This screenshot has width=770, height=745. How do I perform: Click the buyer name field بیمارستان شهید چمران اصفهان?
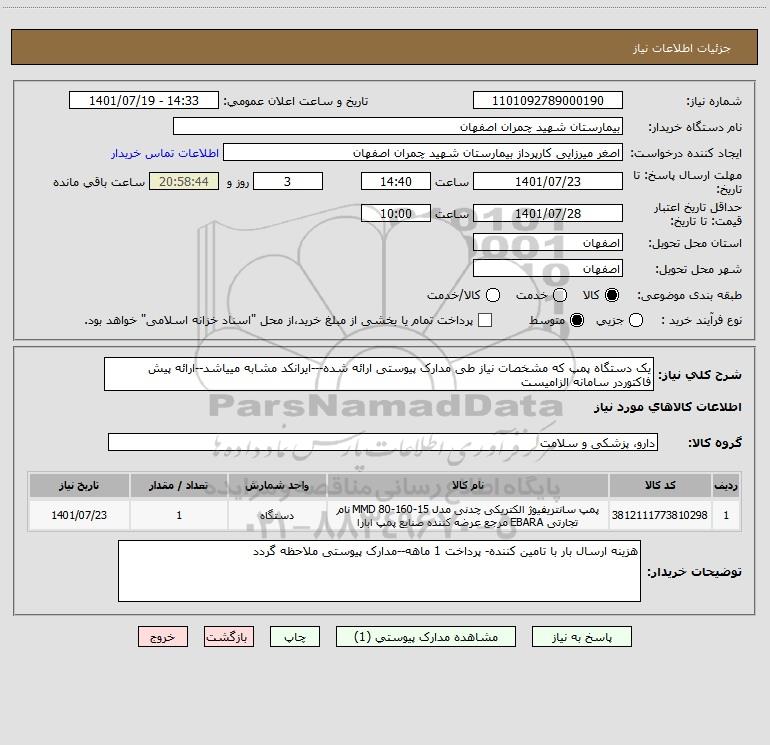[x=398, y=127]
